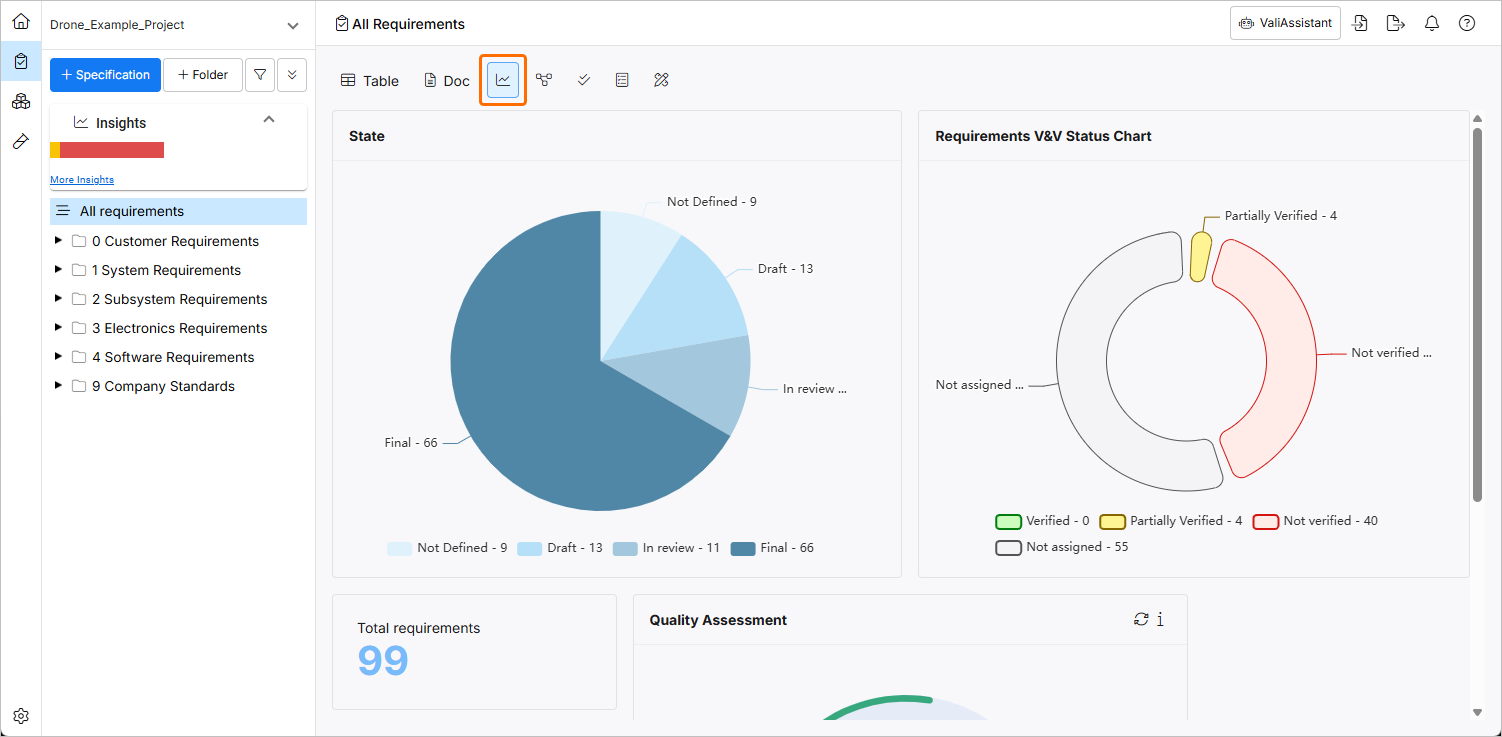Click the traceability graph view icon

[544, 80]
